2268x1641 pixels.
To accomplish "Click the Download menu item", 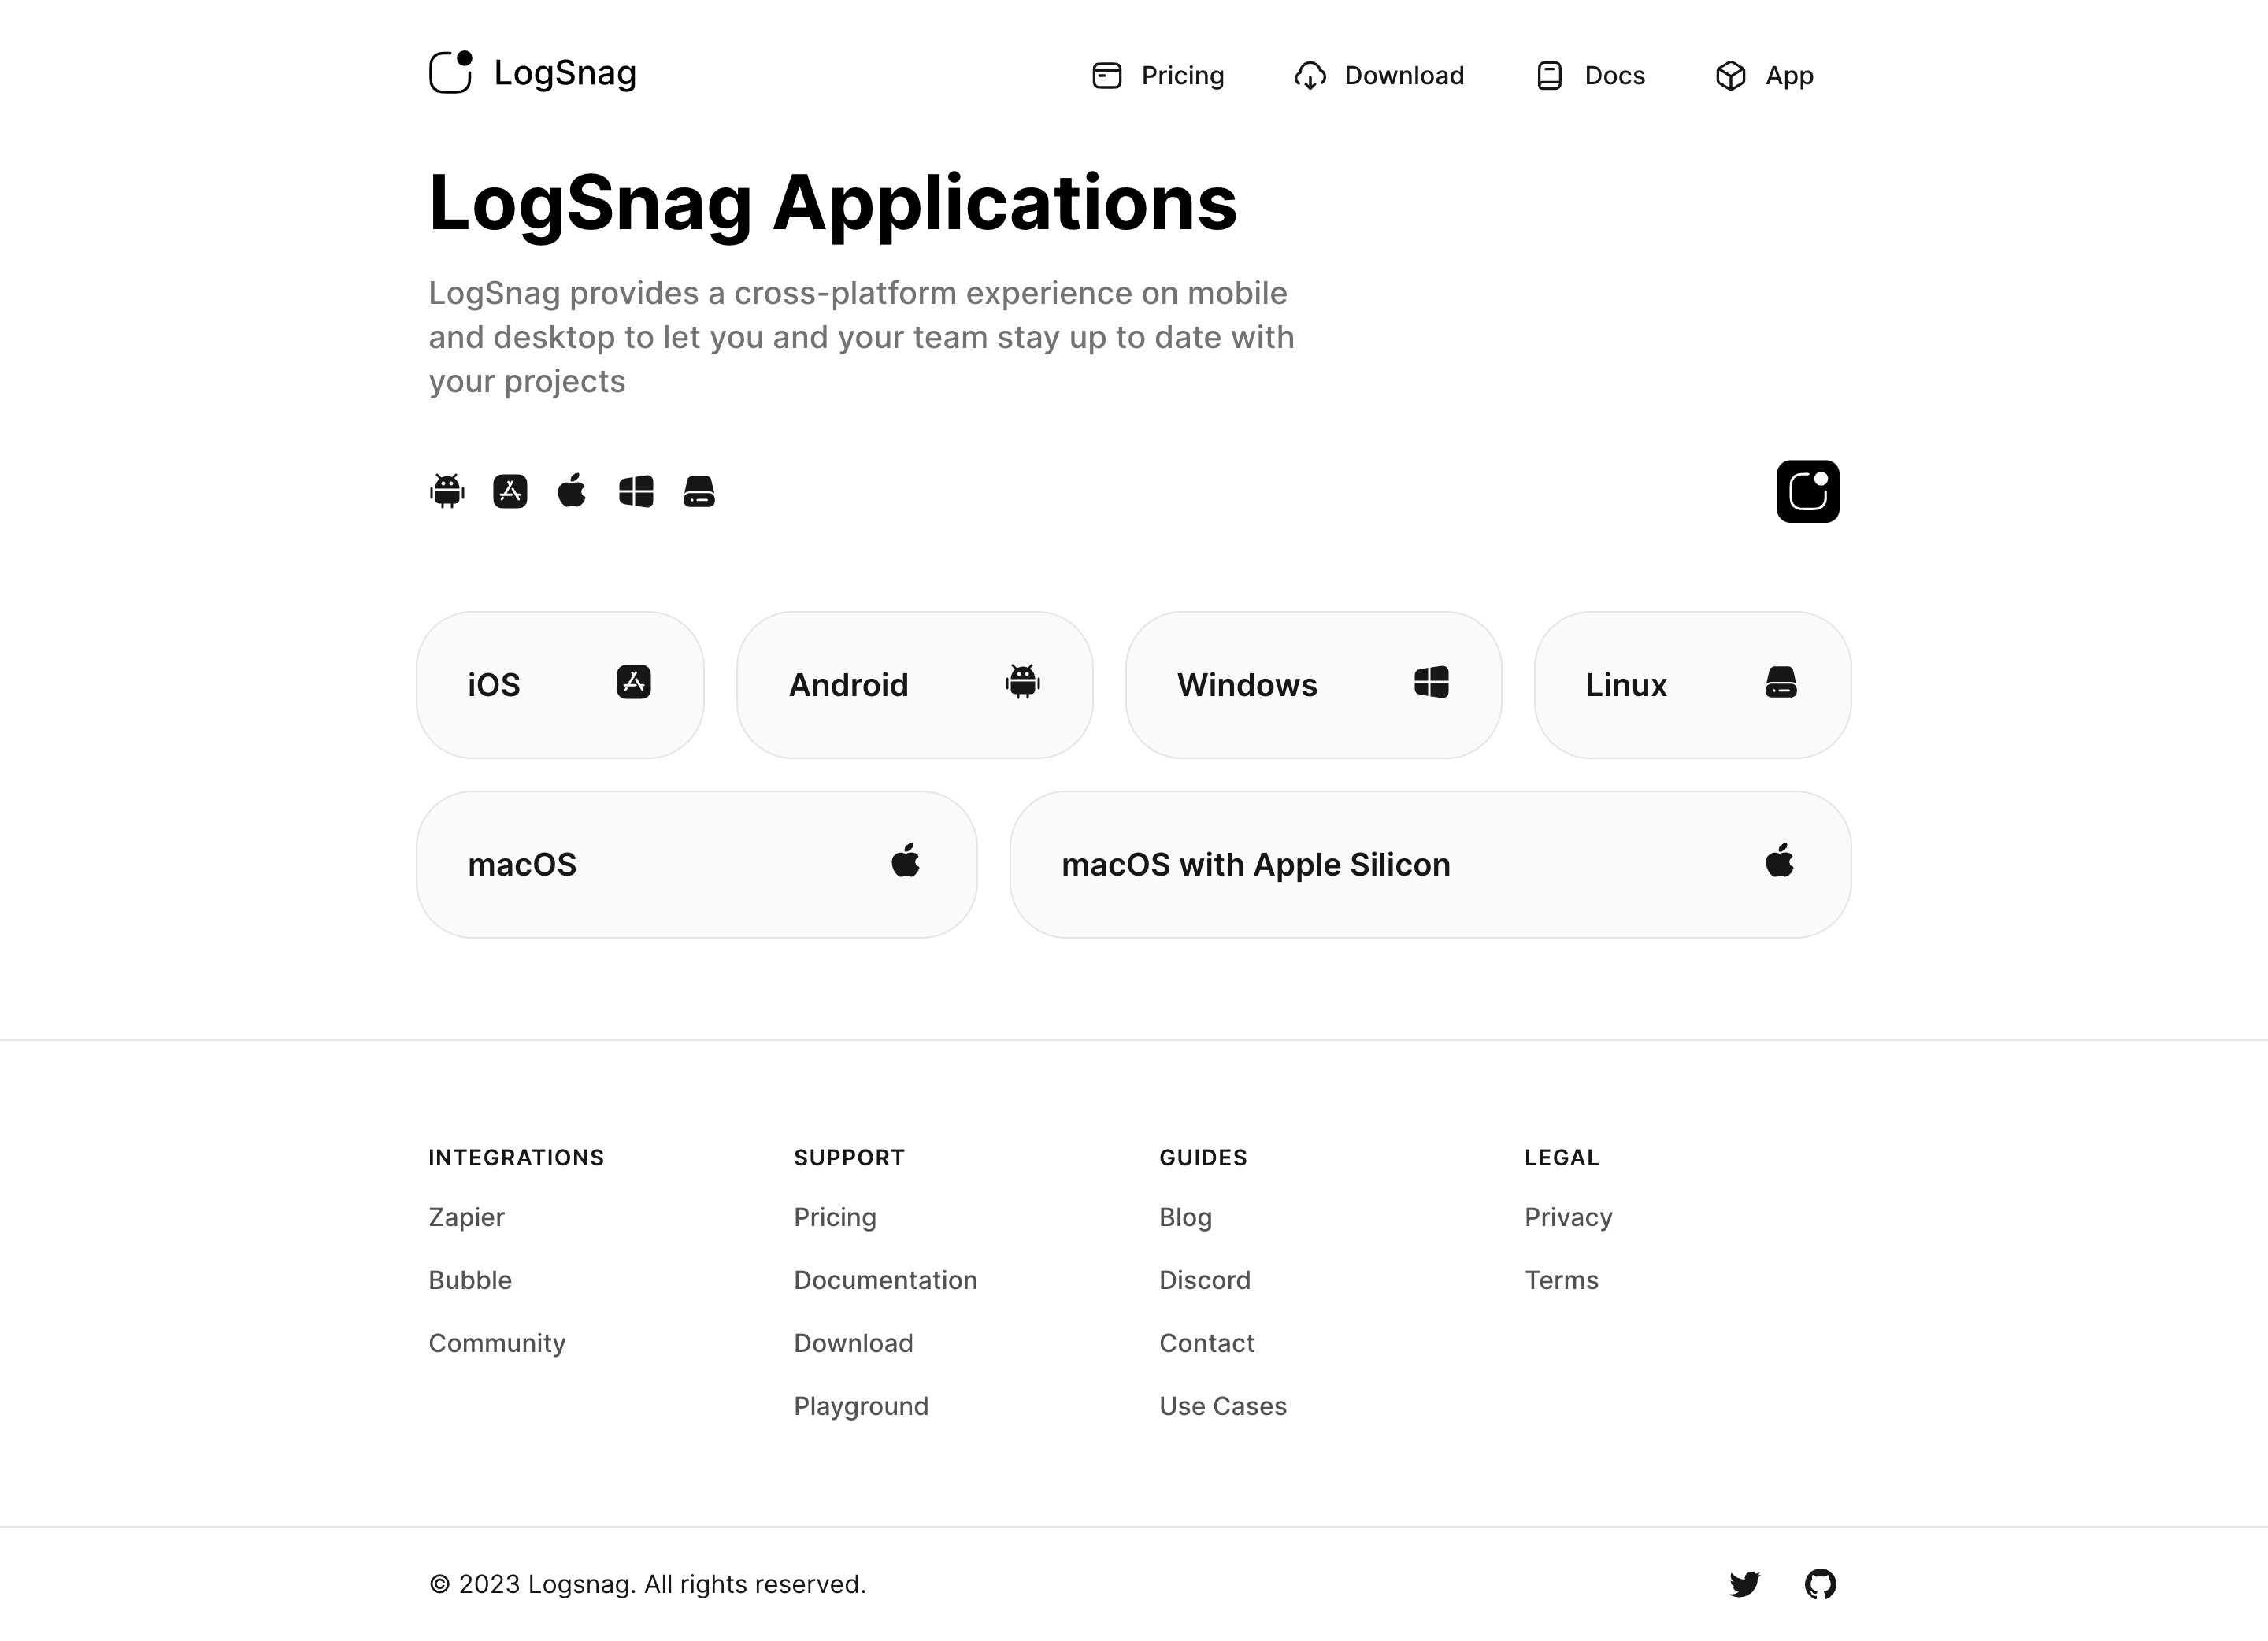I will click(x=1379, y=76).
